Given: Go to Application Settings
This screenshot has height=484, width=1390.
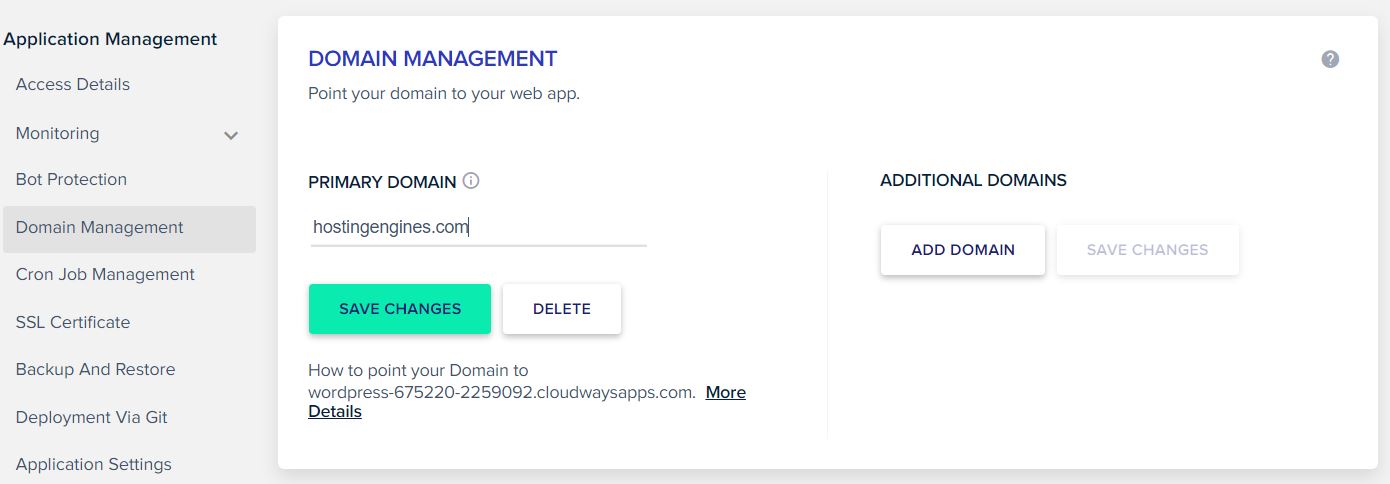Looking at the screenshot, I should (x=94, y=464).
